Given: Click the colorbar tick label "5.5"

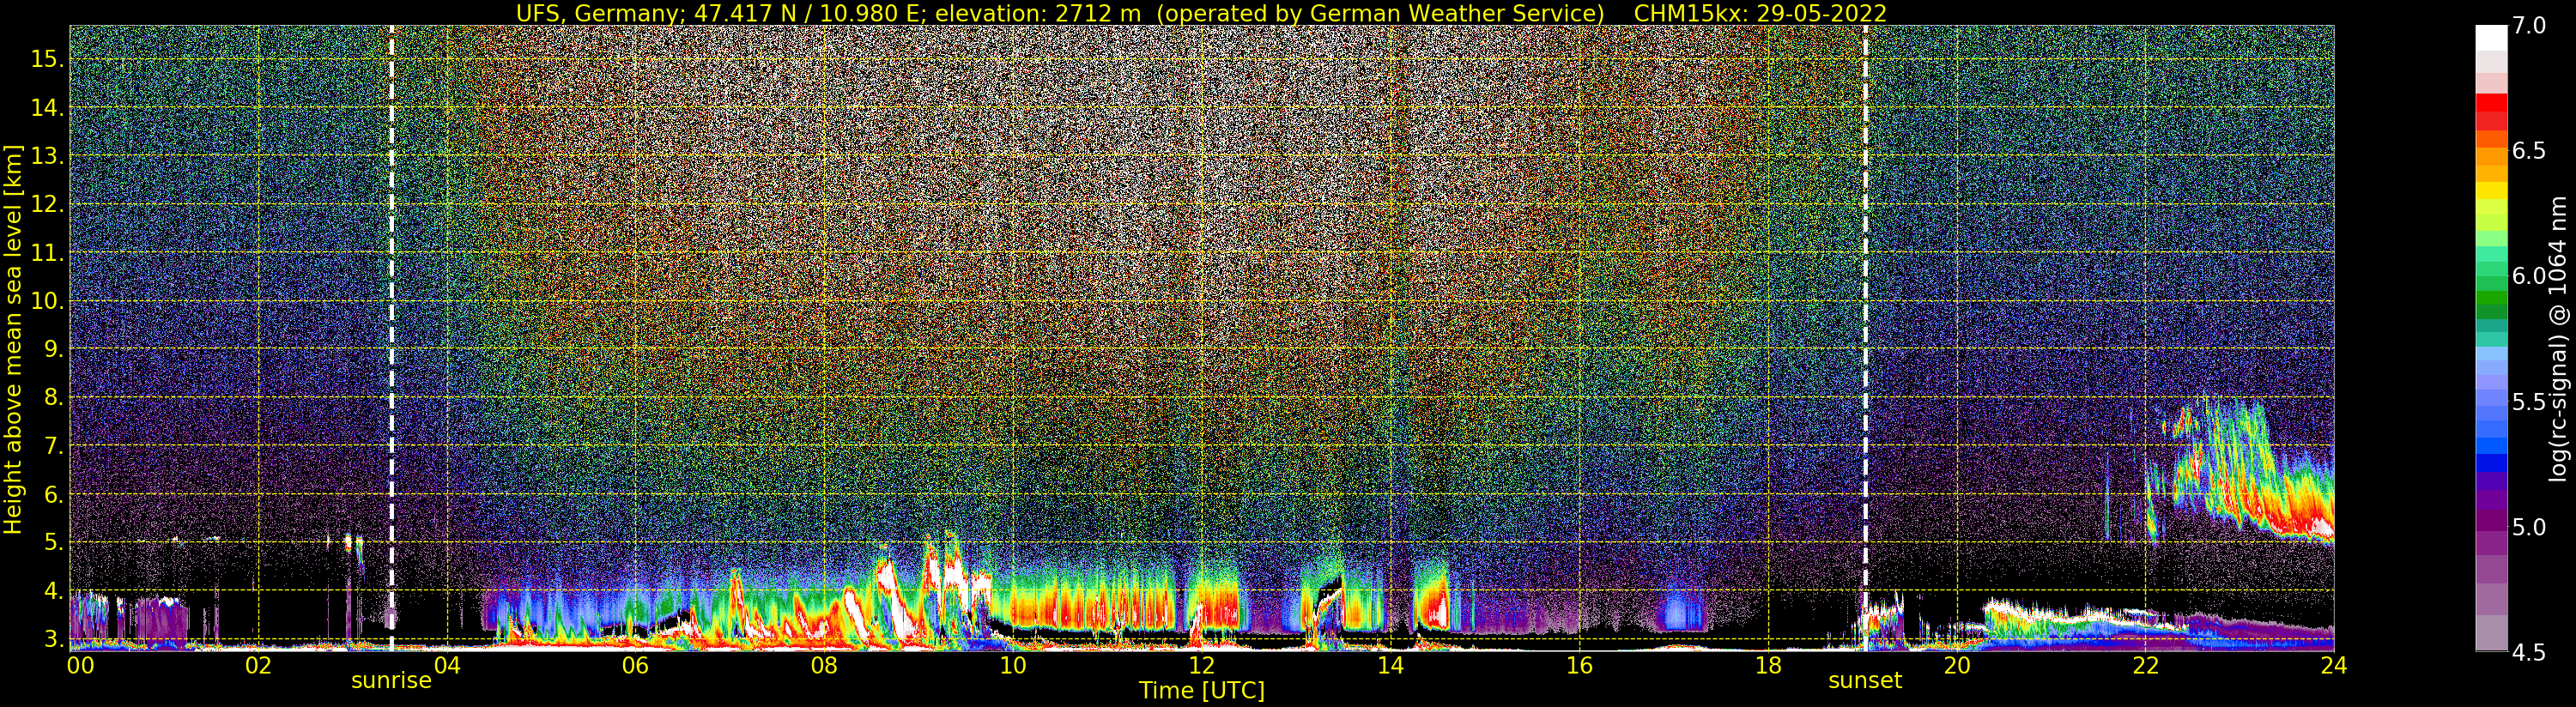Looking at the screenshot, I should (2529, 402).
